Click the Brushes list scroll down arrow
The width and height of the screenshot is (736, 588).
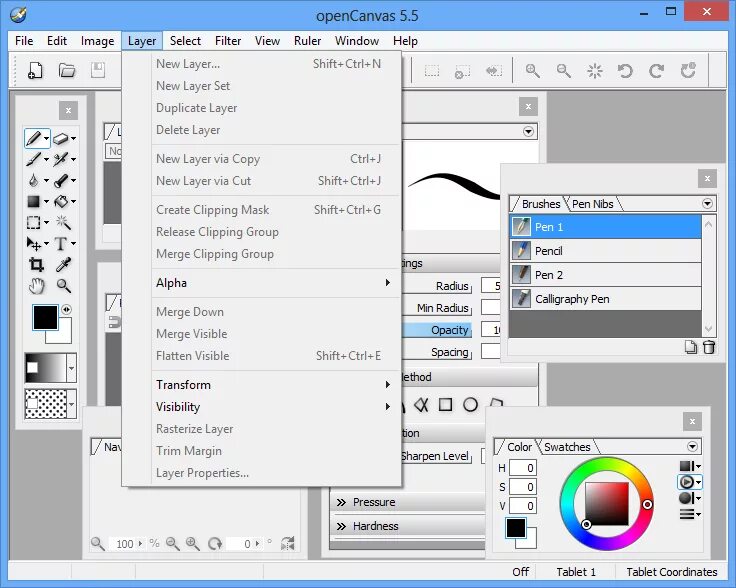708,329
